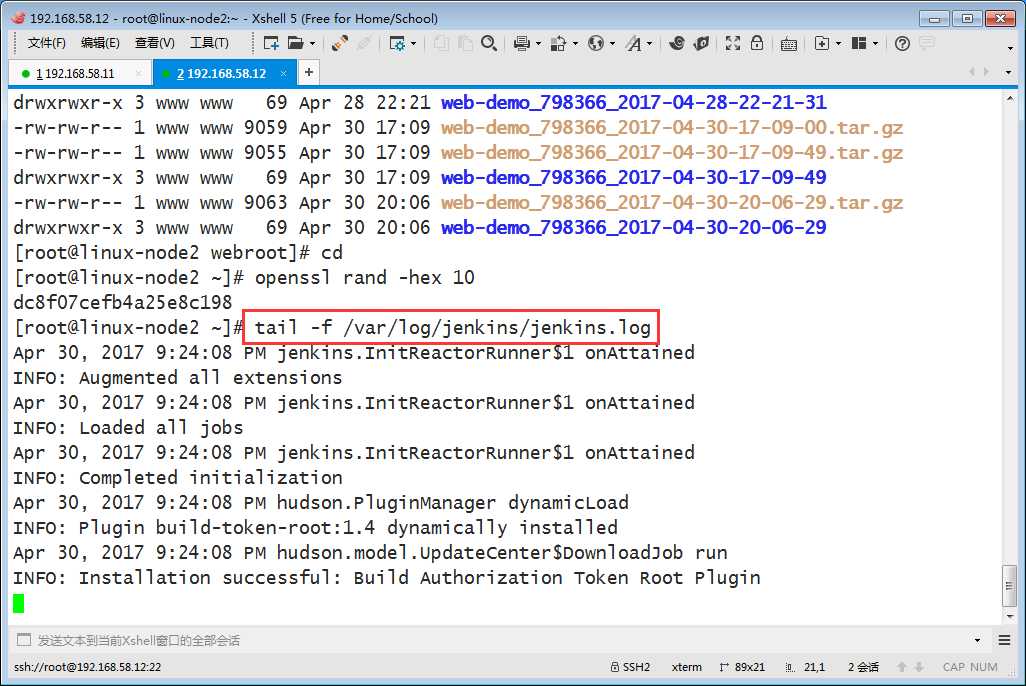Expand file transfer dropdown arrow
The height and width of the screenshot is (686, 1026).
point(575,44)
